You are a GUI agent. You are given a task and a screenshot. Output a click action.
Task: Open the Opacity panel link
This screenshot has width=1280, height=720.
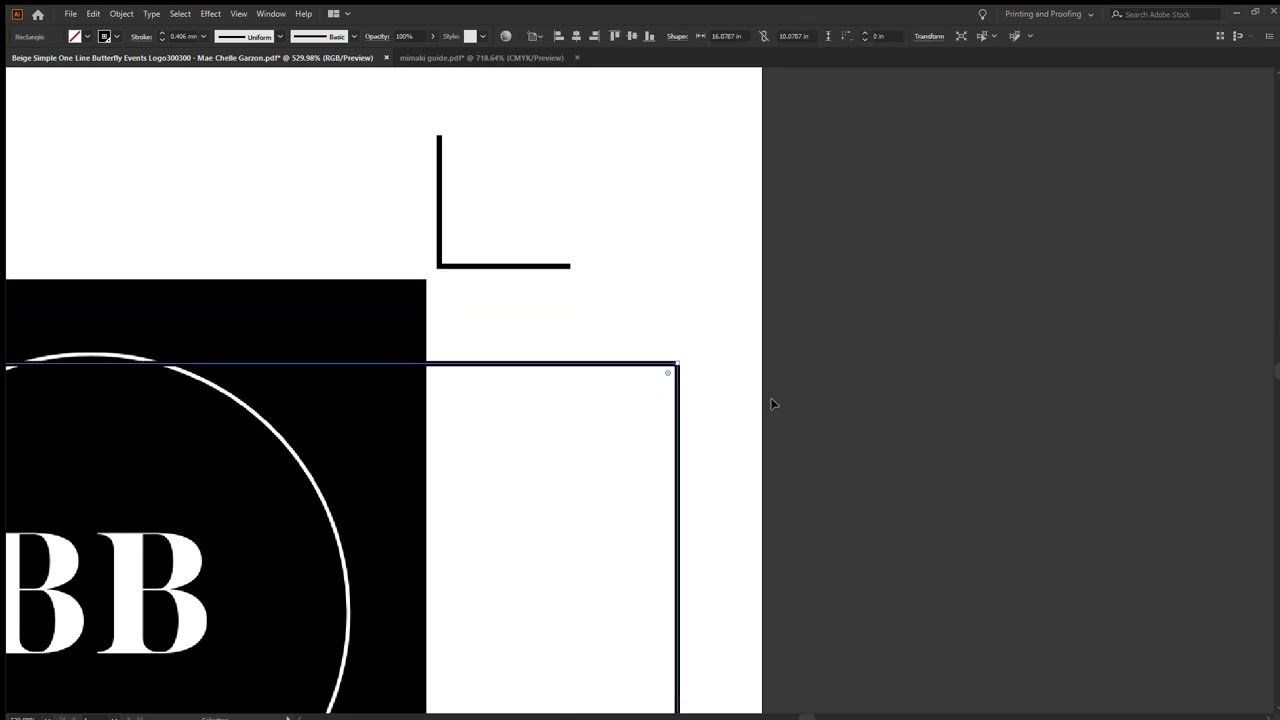(x=377, y=37)
